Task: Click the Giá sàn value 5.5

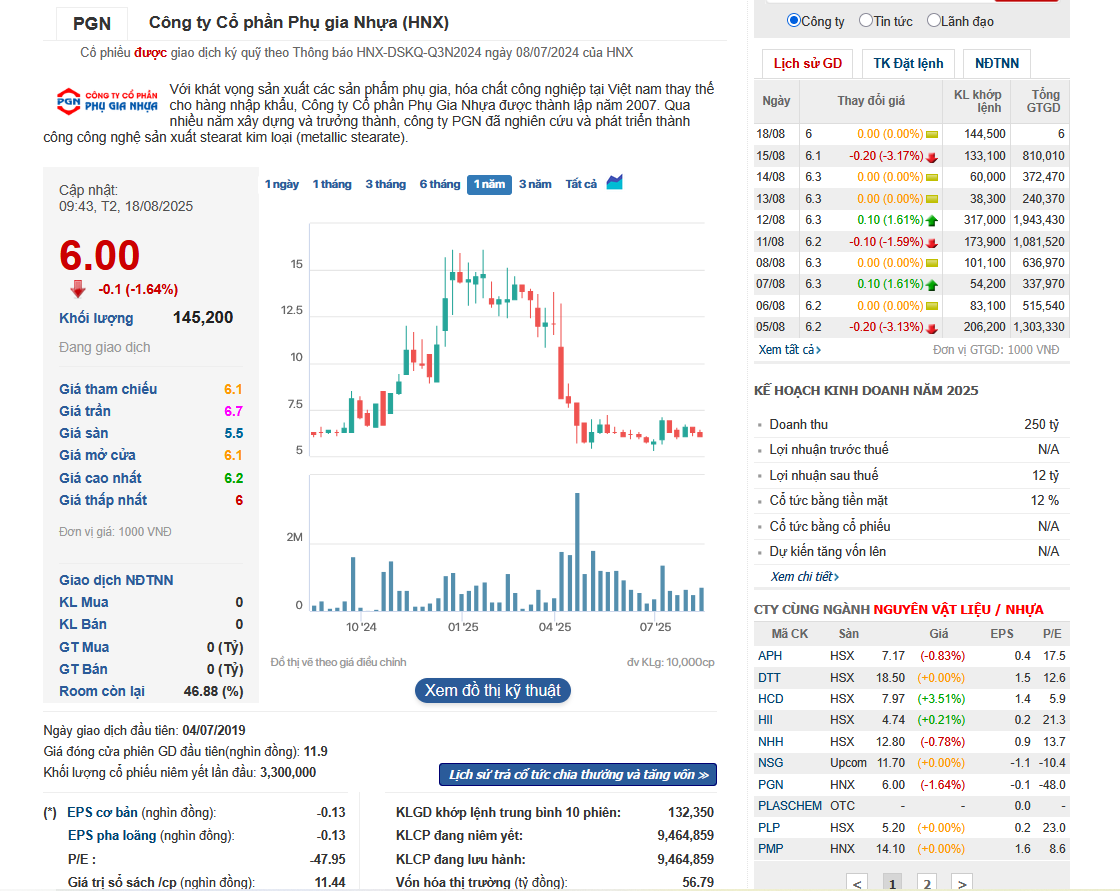Action: coord(234,434)
